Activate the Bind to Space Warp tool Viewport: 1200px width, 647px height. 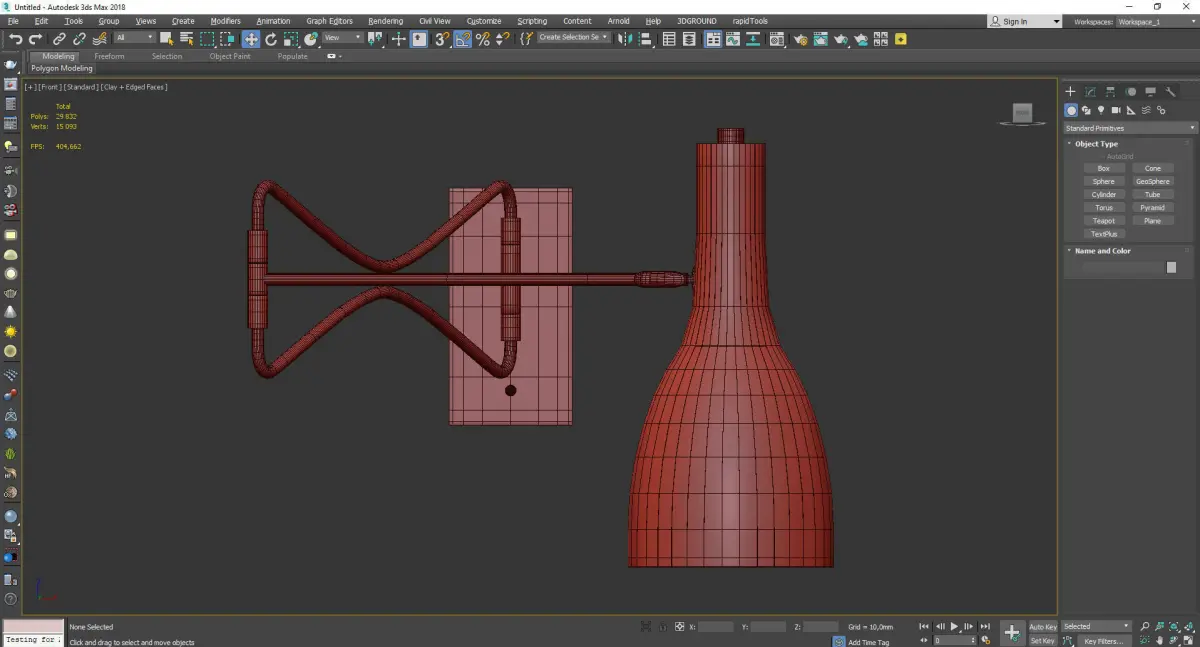click(x=100, y=39)
